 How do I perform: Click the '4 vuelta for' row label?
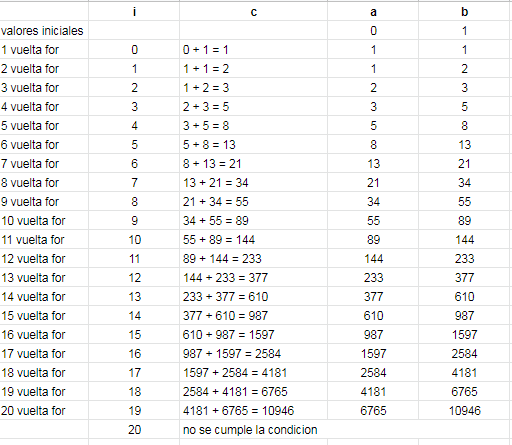[x=44, y=106]
